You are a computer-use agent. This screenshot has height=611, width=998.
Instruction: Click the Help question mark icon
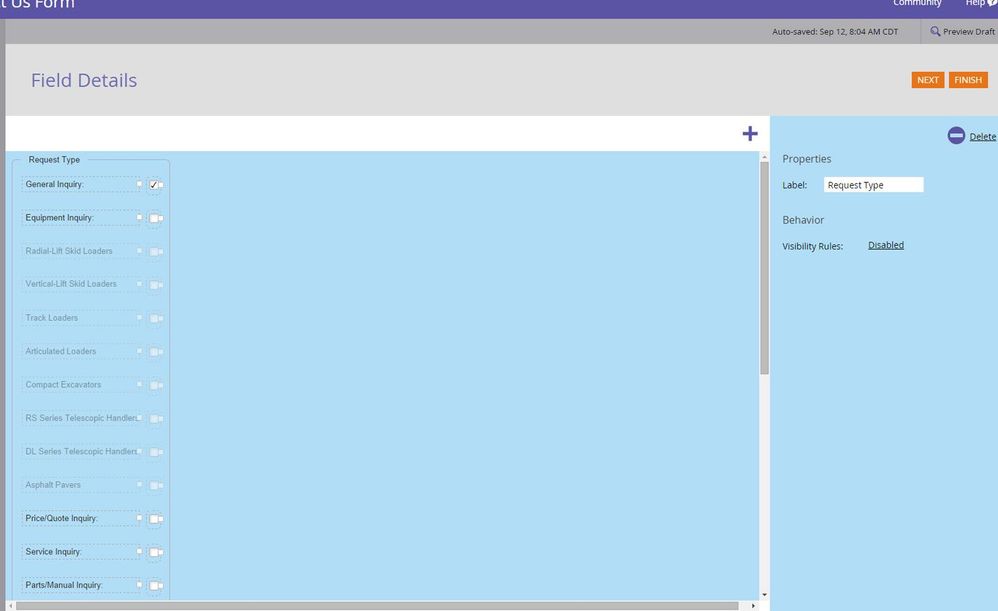(992, 3)
